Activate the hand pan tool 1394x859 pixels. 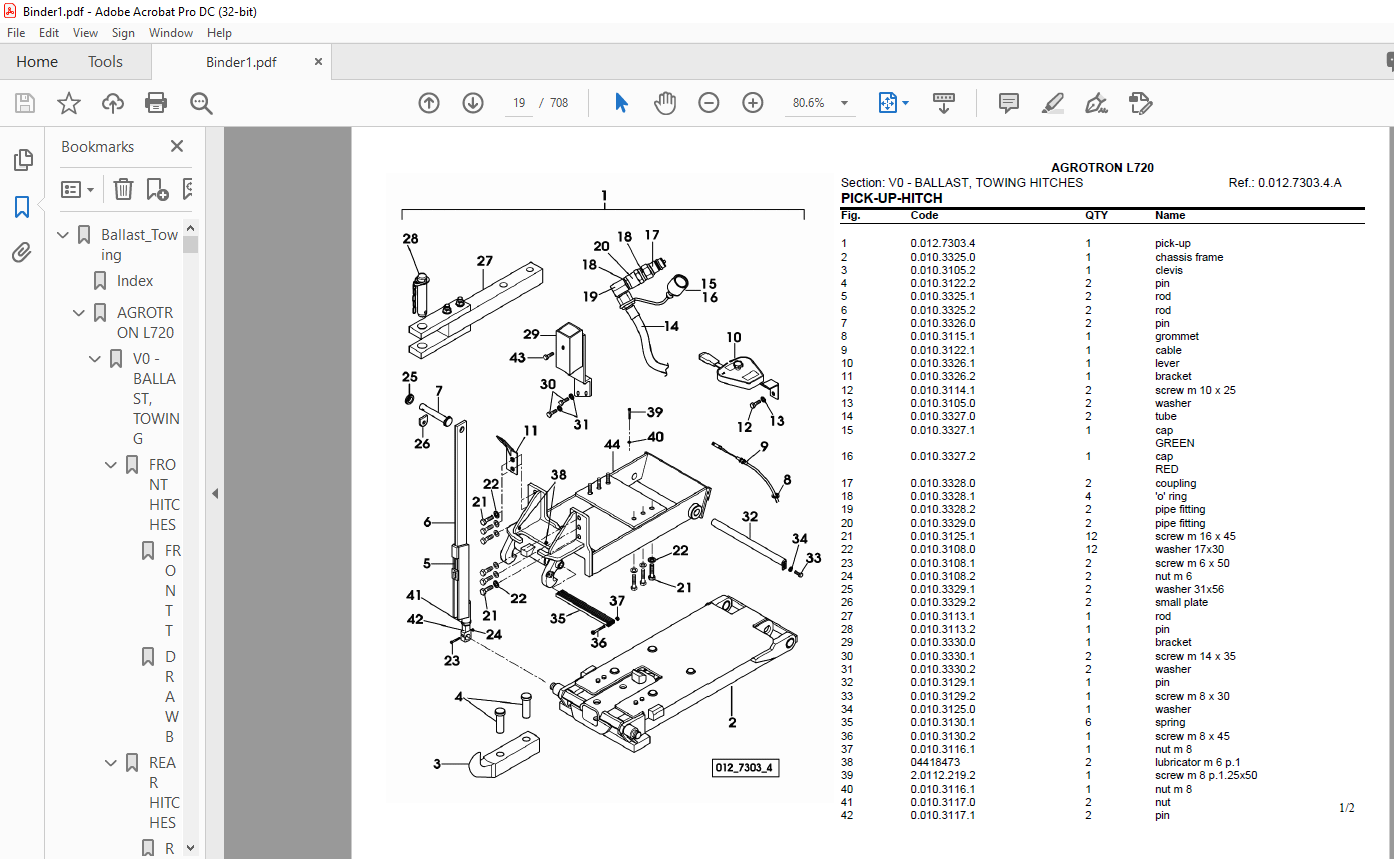(665, 103)
